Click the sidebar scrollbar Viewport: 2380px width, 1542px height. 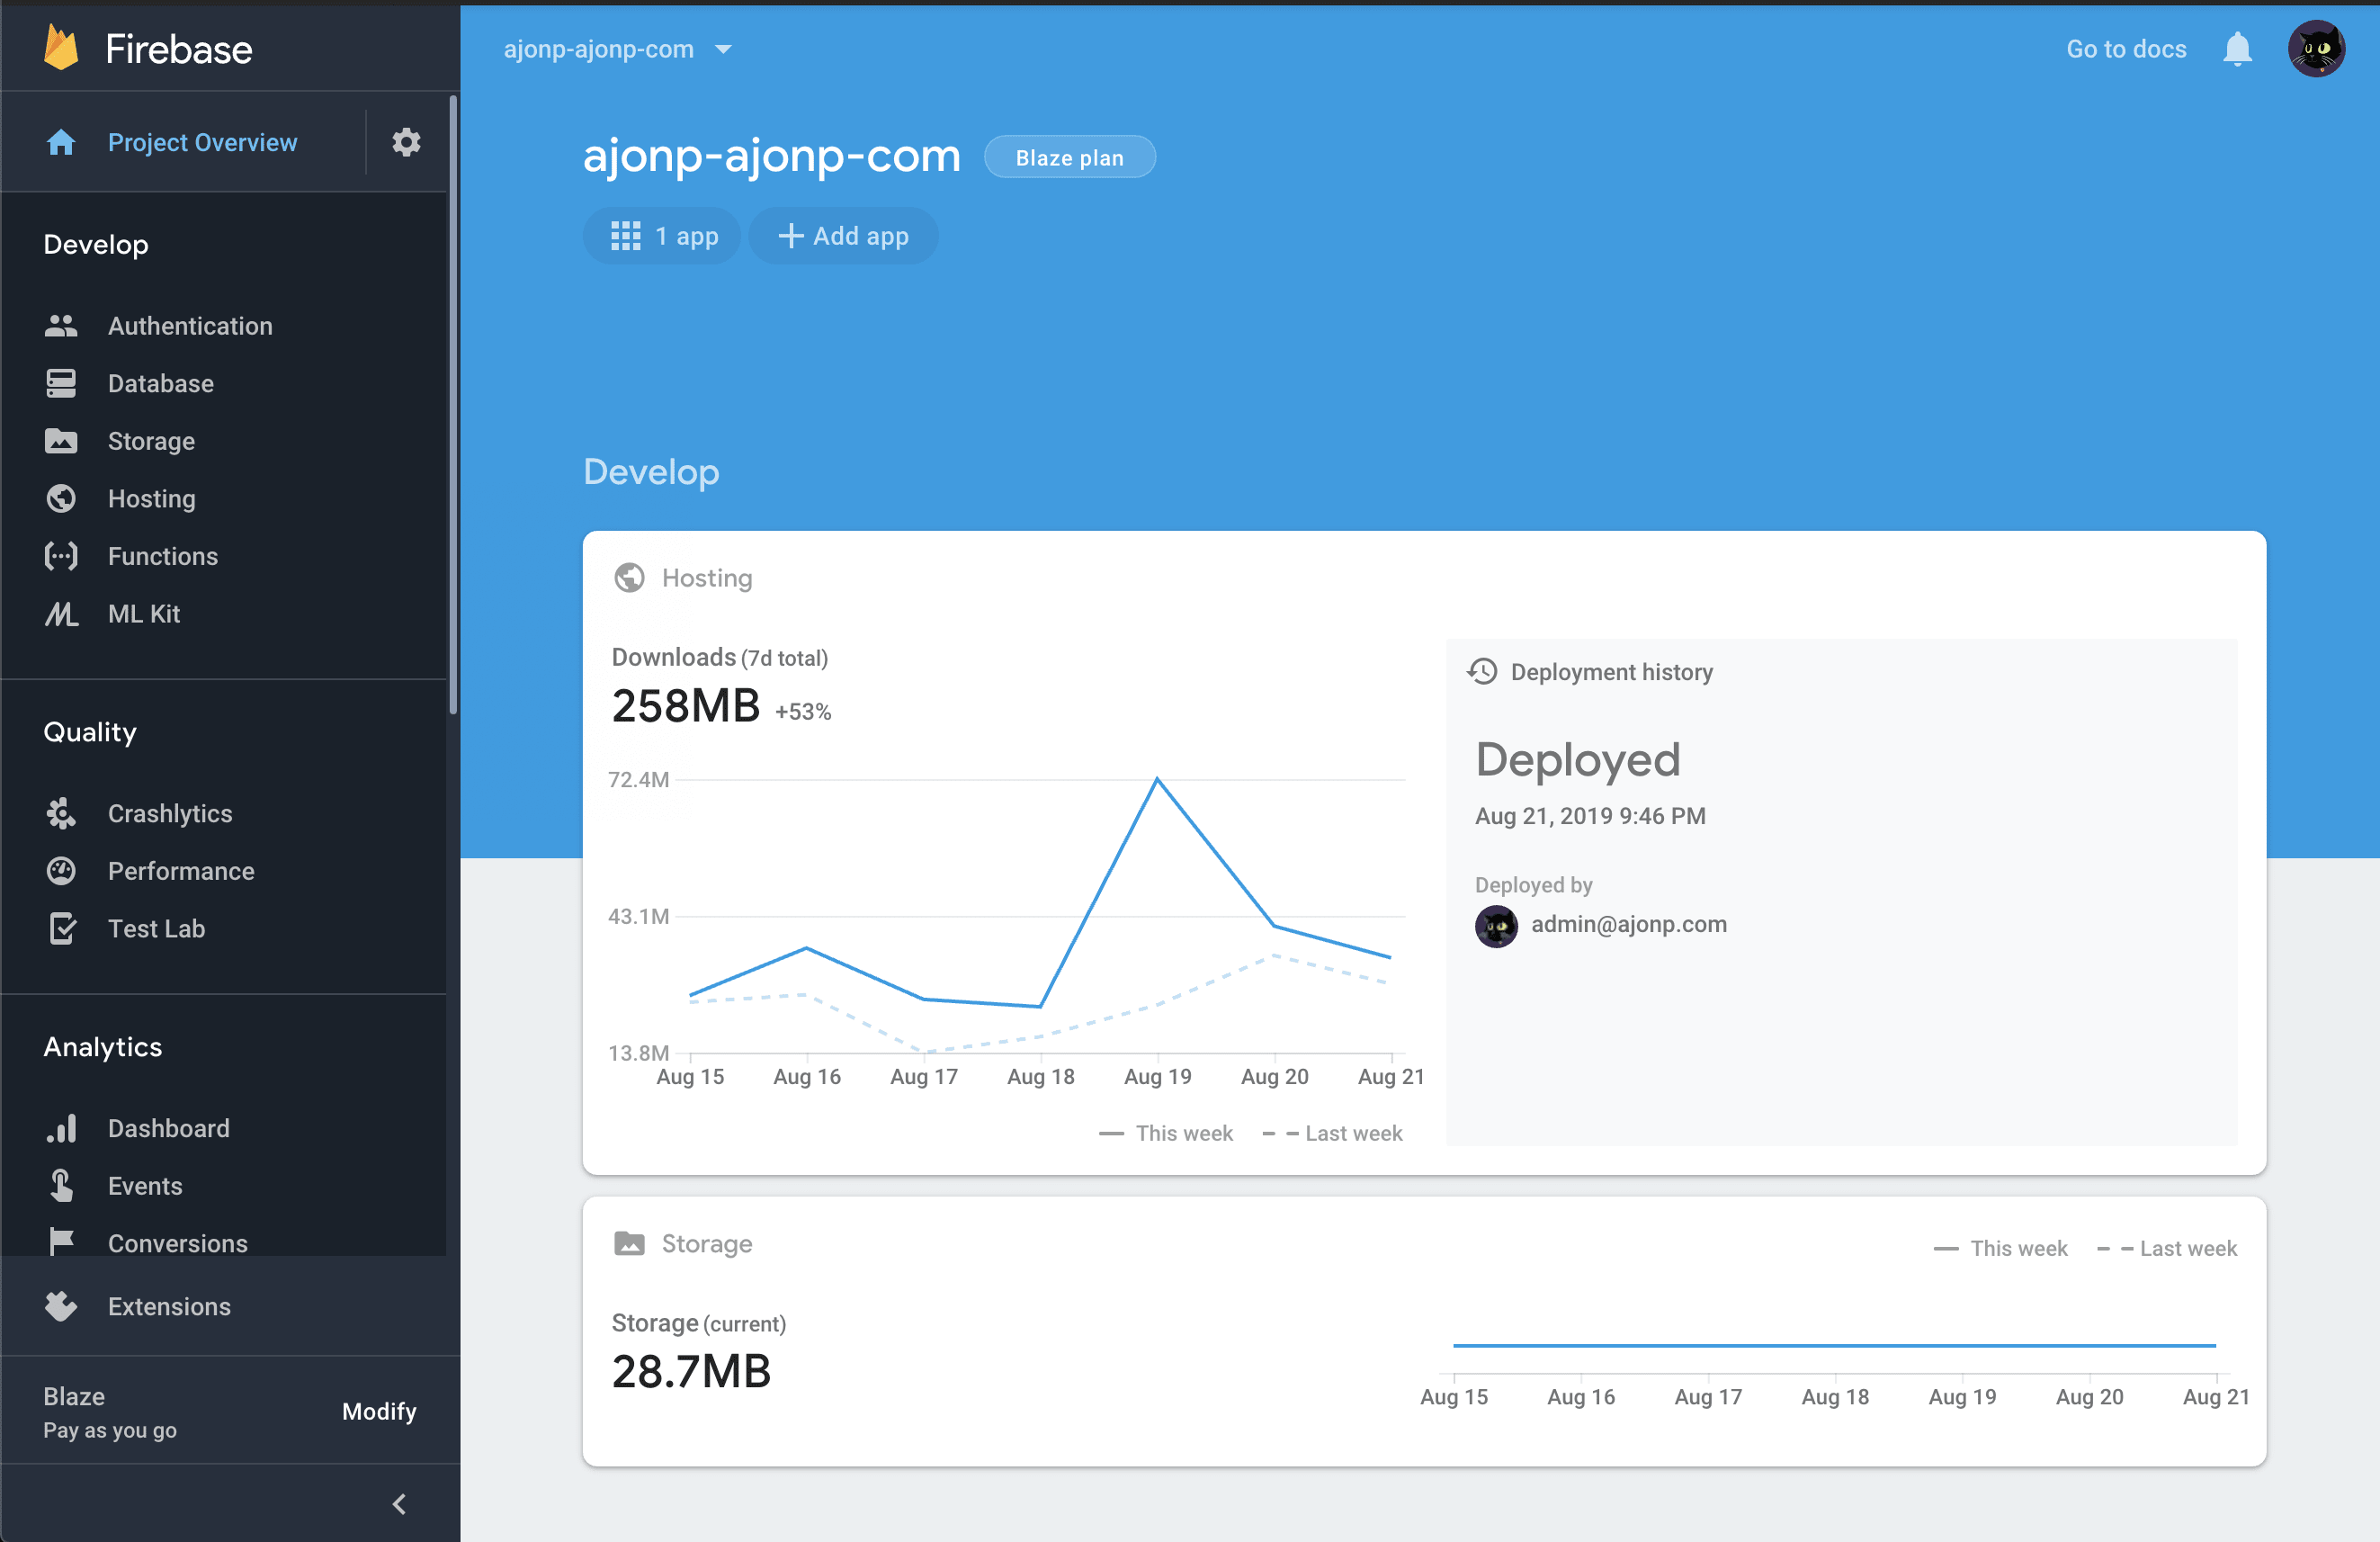click(x=453, y=405)
